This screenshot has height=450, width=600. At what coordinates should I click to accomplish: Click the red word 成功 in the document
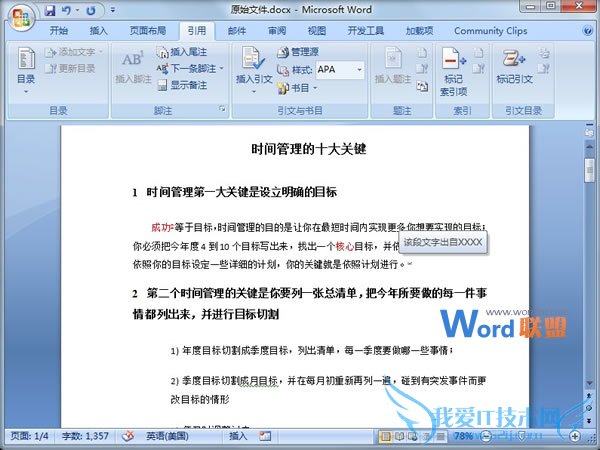coord(162,228)
